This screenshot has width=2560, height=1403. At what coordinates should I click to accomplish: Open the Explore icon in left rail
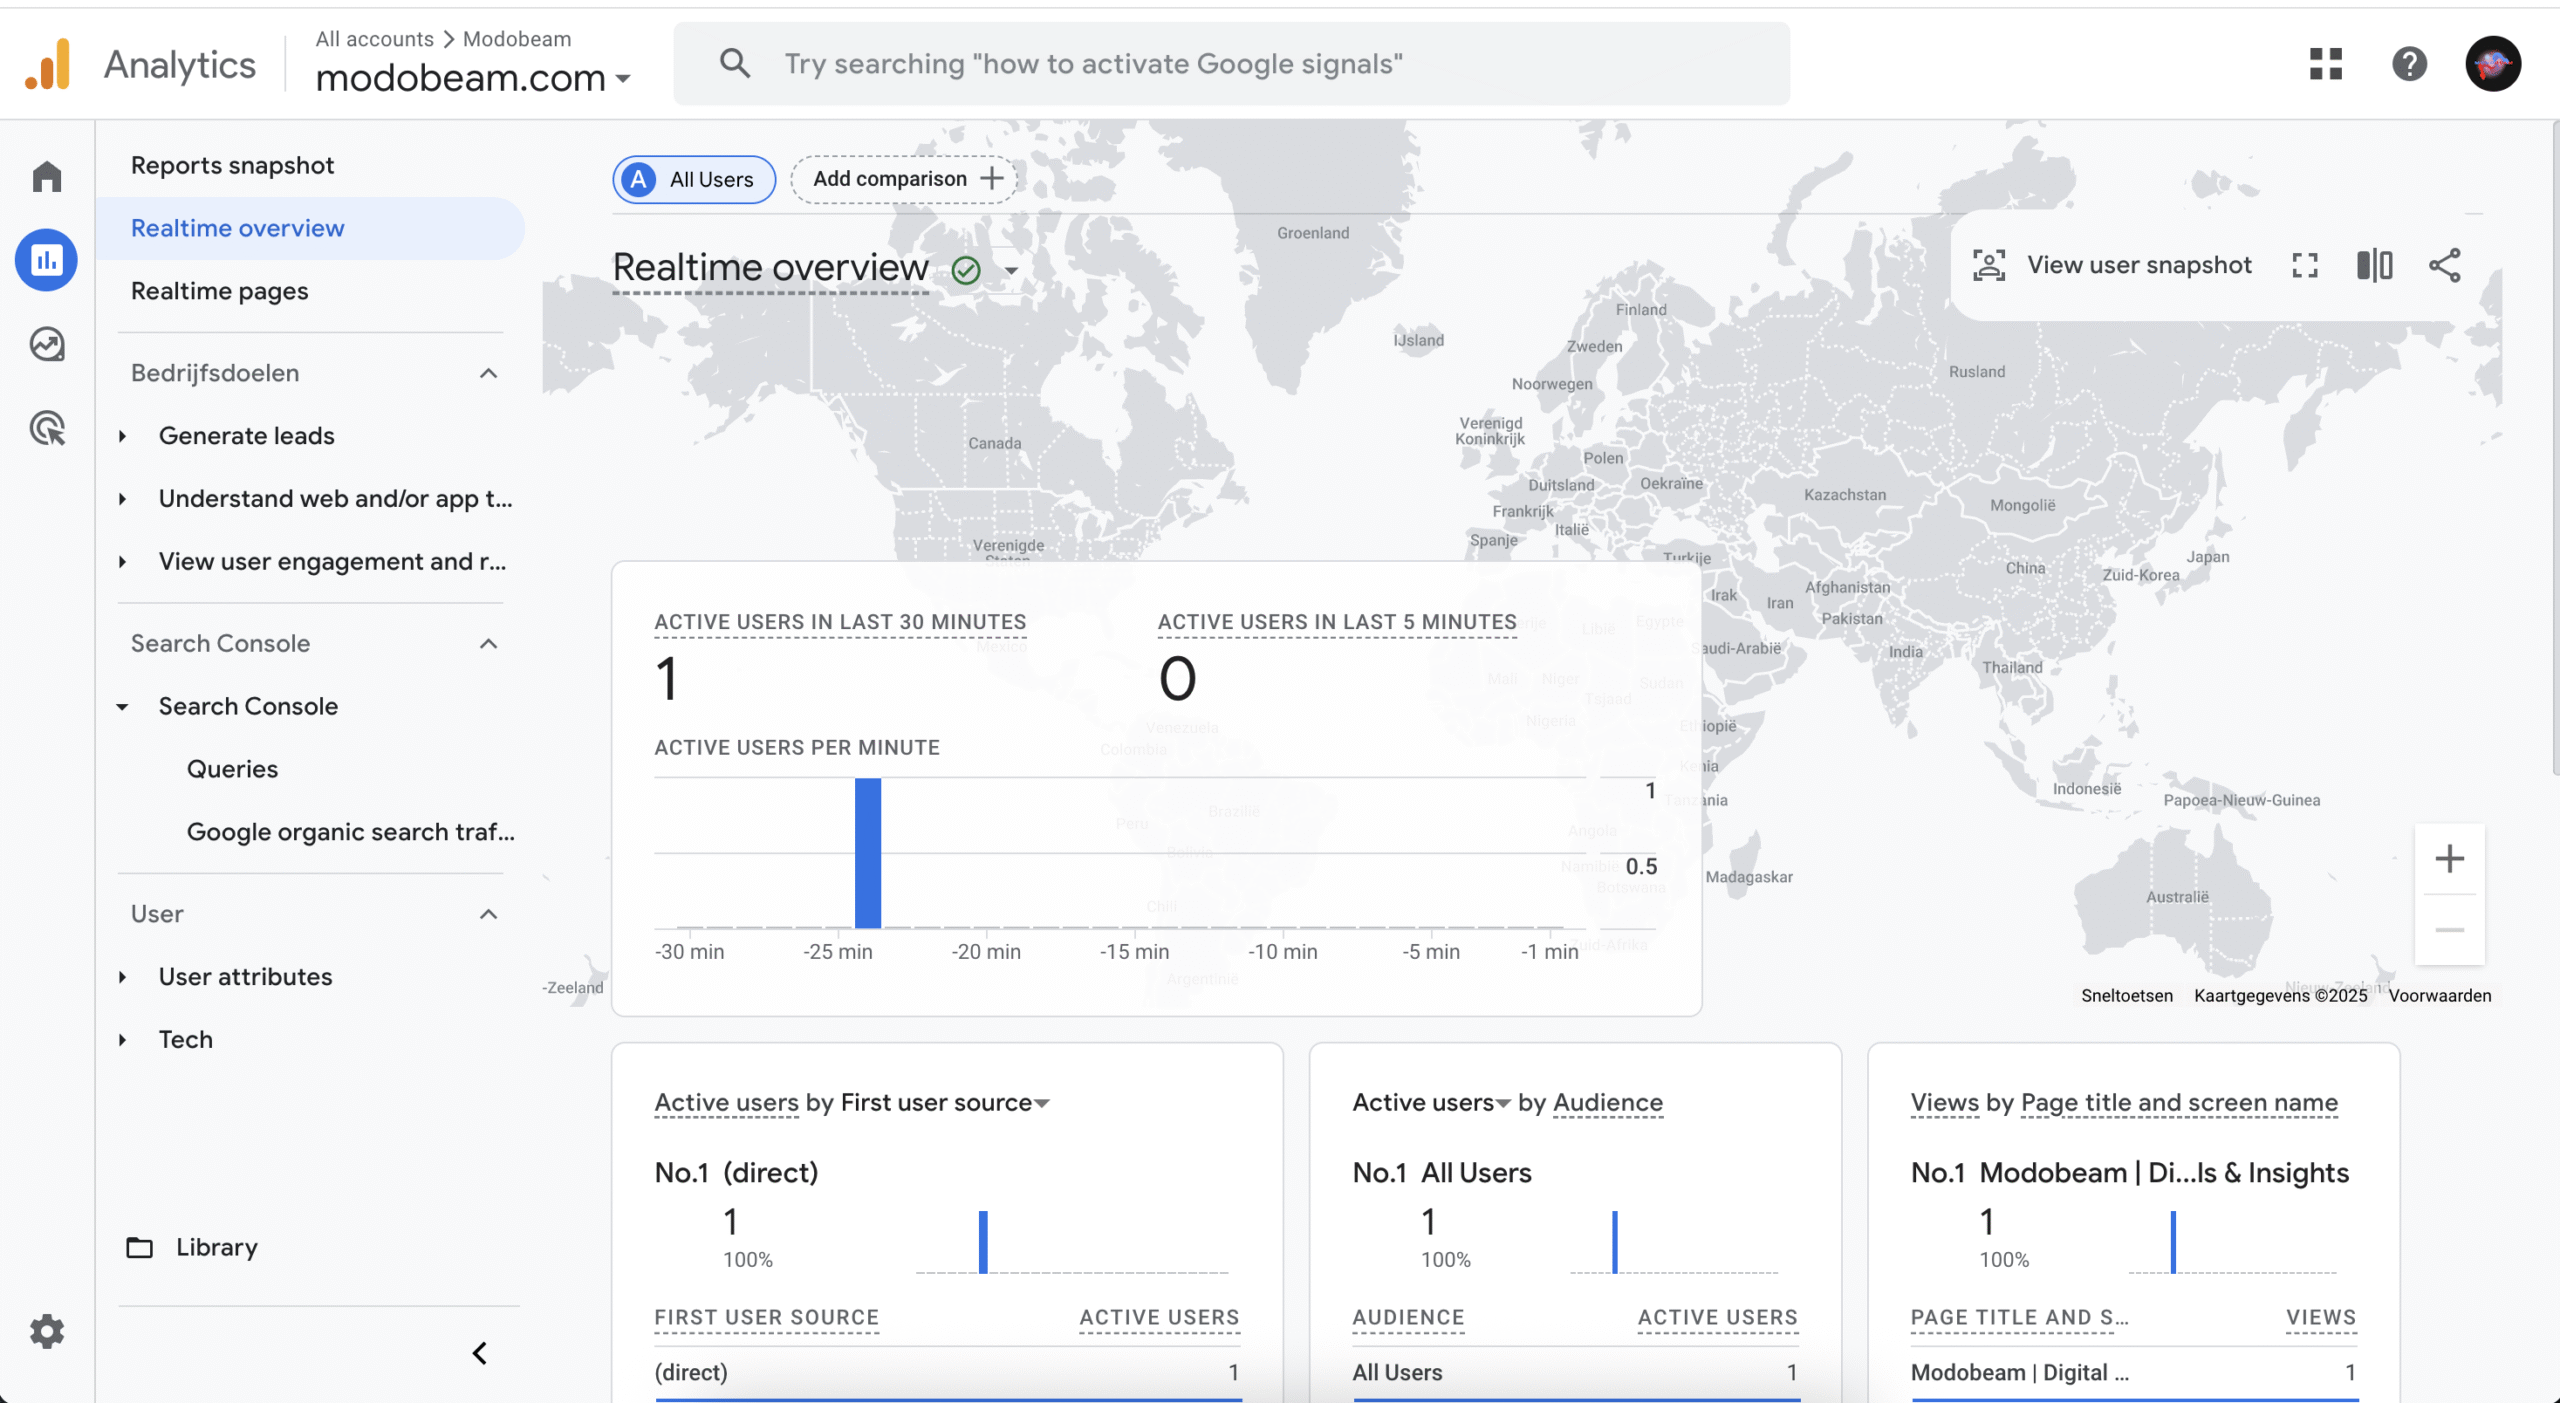pyautogui.click(x=46, y=345)
